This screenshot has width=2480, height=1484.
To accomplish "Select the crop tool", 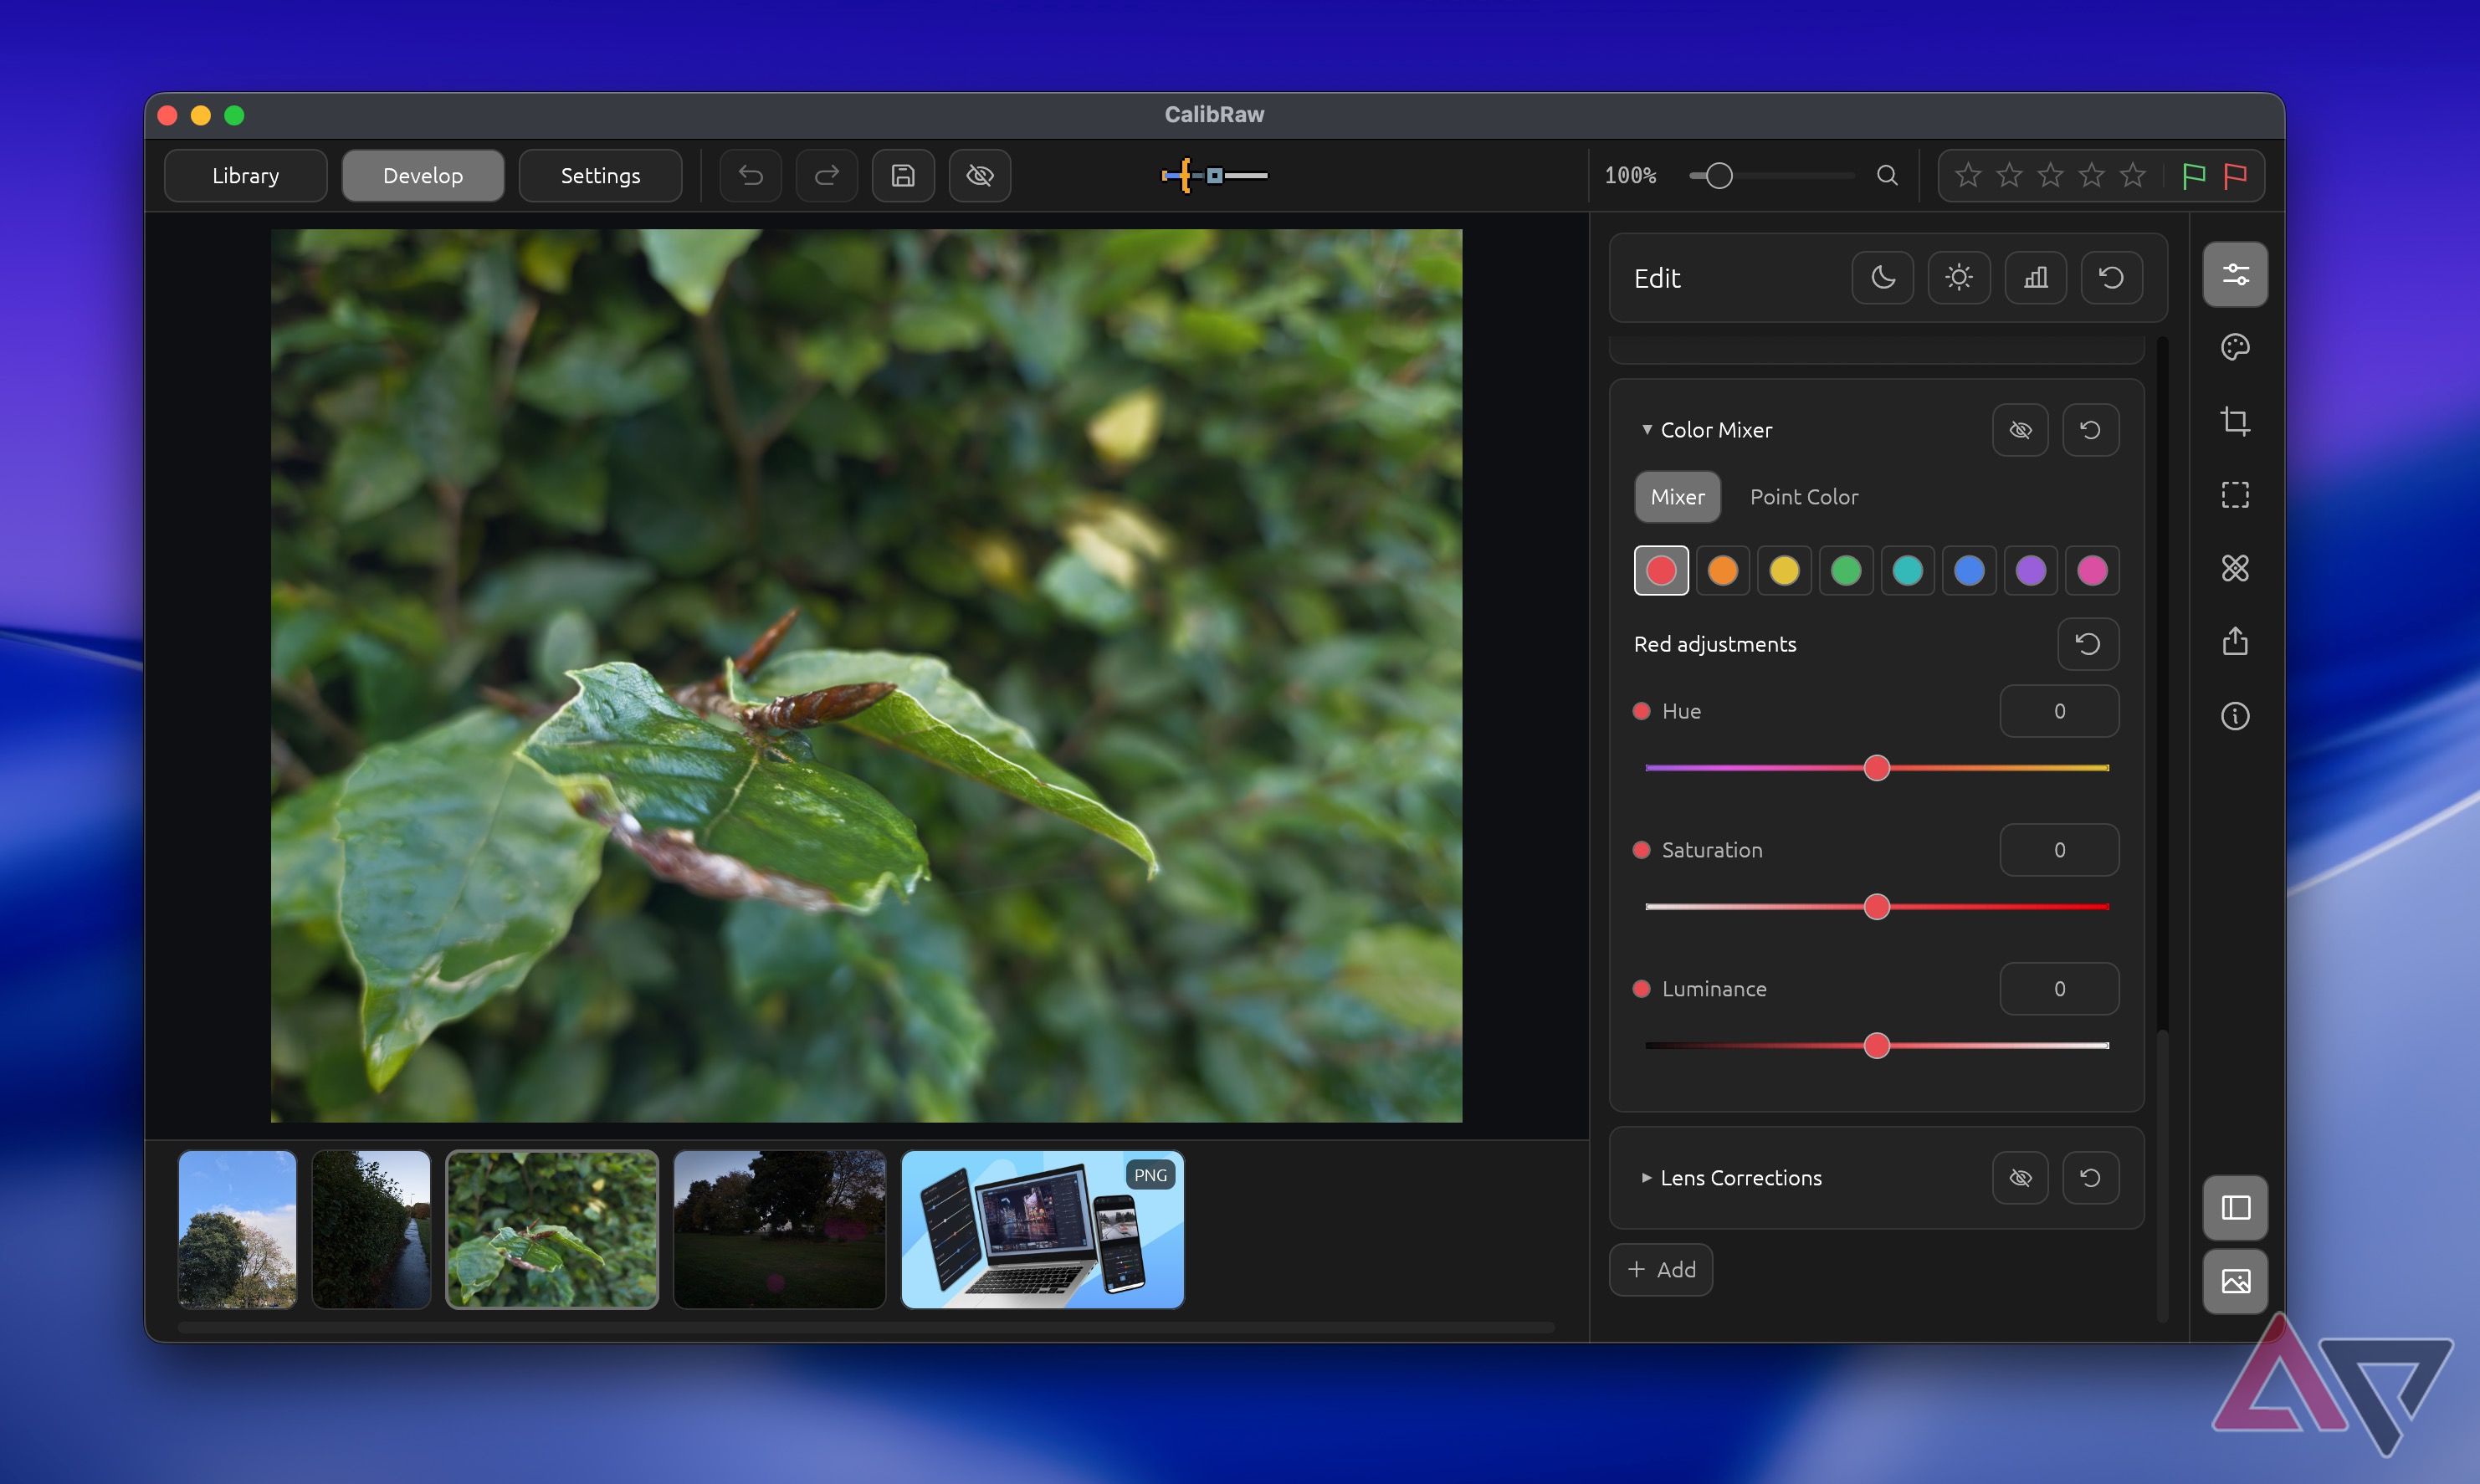I will pyautogui.click(x=2235, y=421).
